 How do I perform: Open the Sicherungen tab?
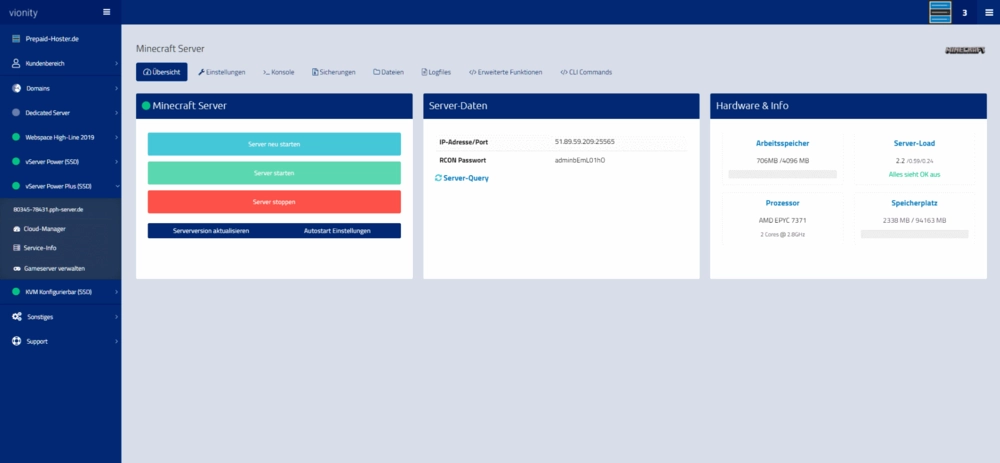pyautogui.click(x=333, y=72)
